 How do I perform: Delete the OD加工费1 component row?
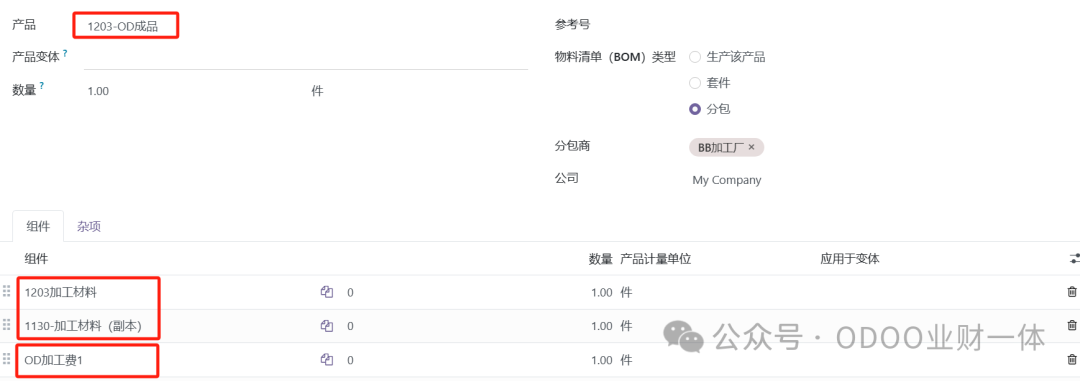pos(1072,360)
